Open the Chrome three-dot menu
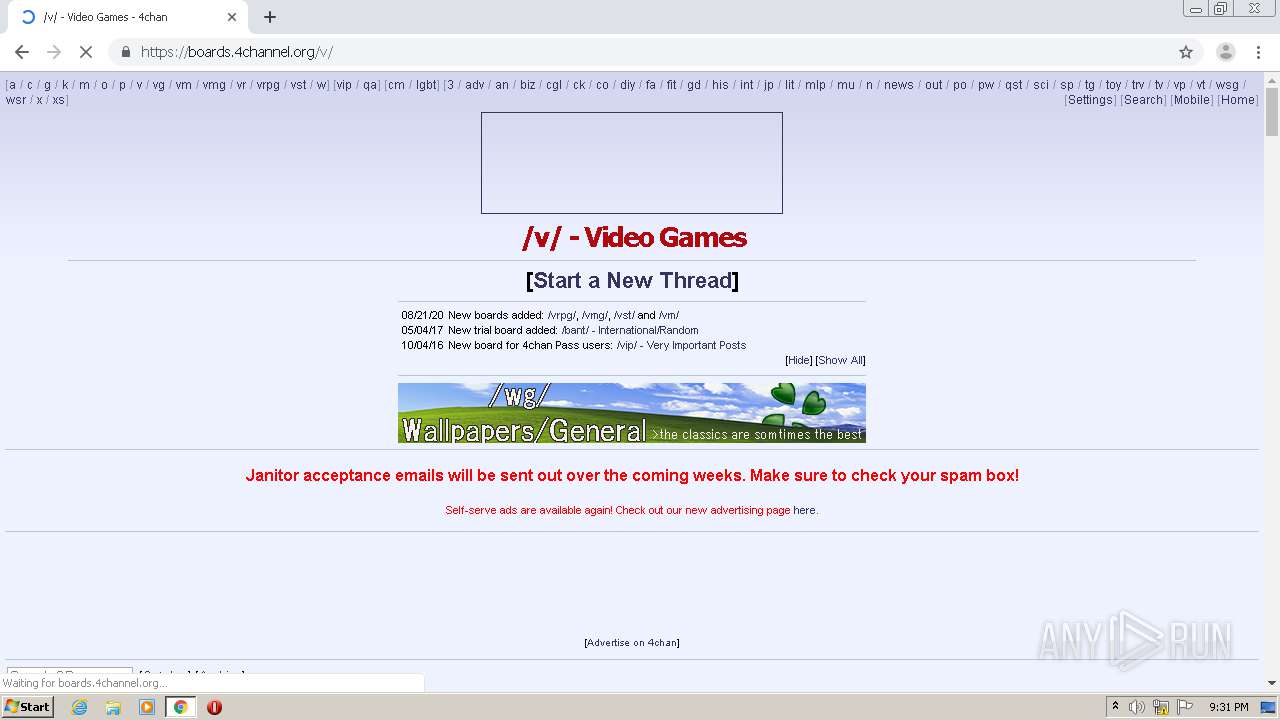The height and width of the screenshot is (720, 1280). coord(1259,52)
